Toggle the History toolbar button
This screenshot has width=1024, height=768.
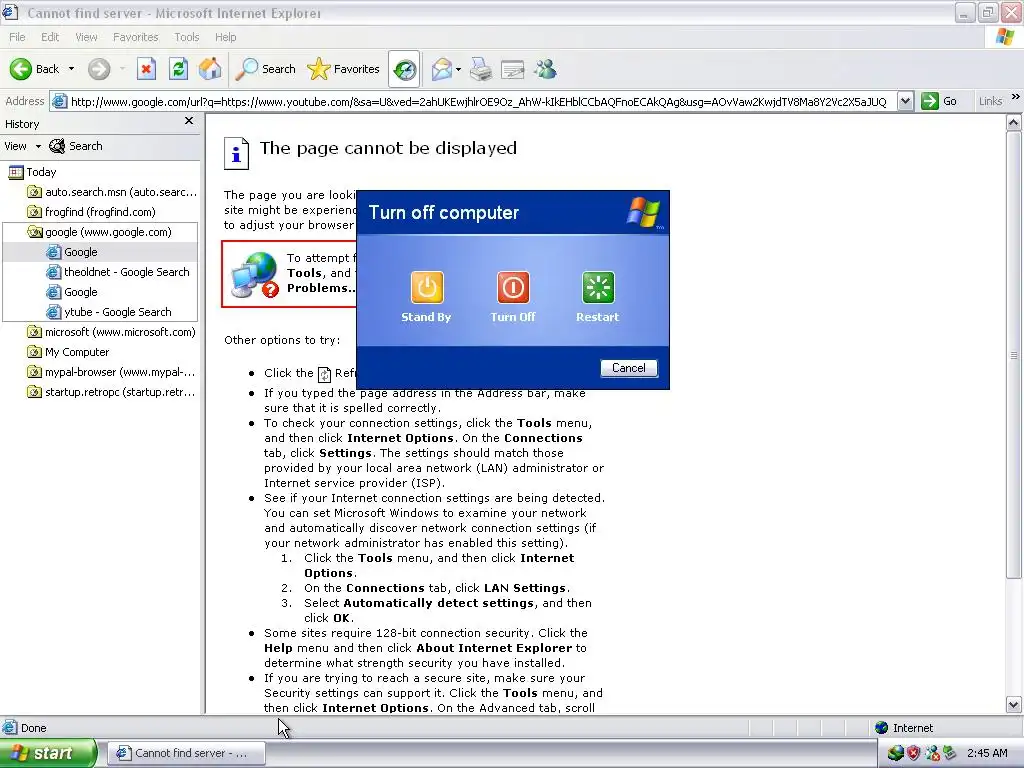[x=404, y=69]
